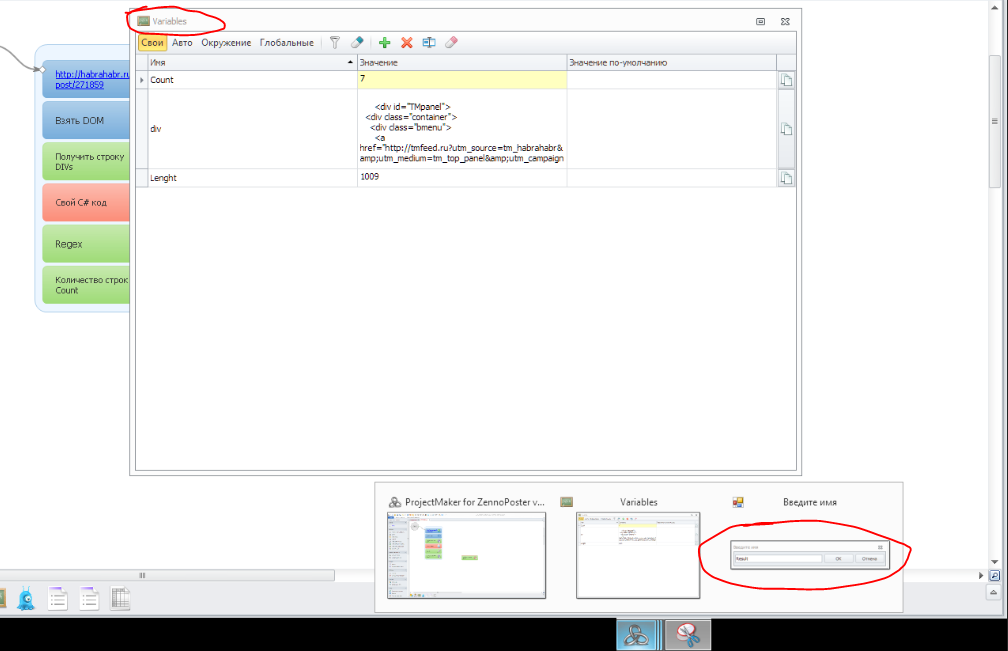Click the rename variable icon
This screenshot has width=1008, height=651.
429,42
